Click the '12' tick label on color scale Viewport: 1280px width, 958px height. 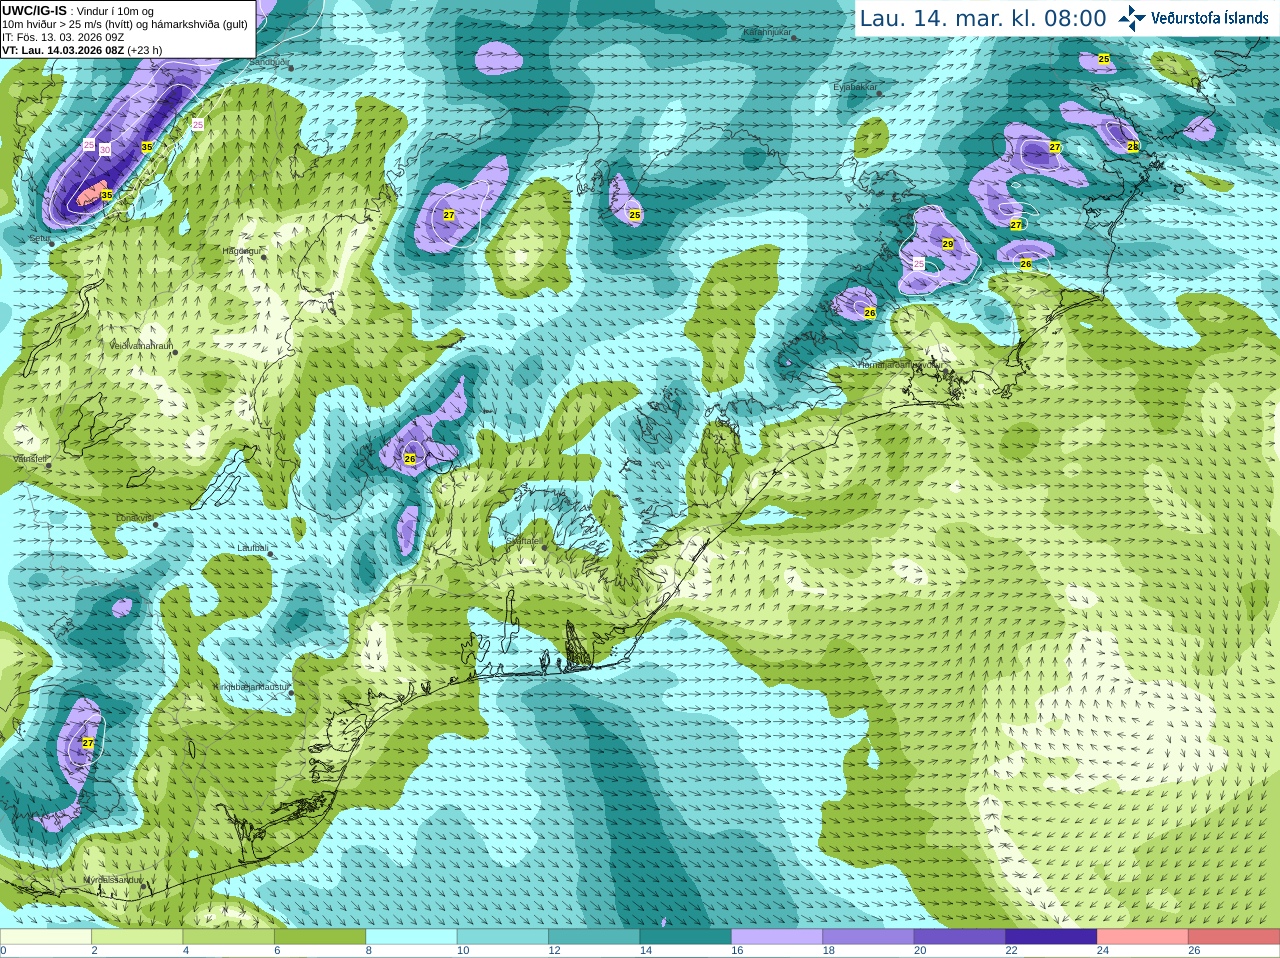554,951
